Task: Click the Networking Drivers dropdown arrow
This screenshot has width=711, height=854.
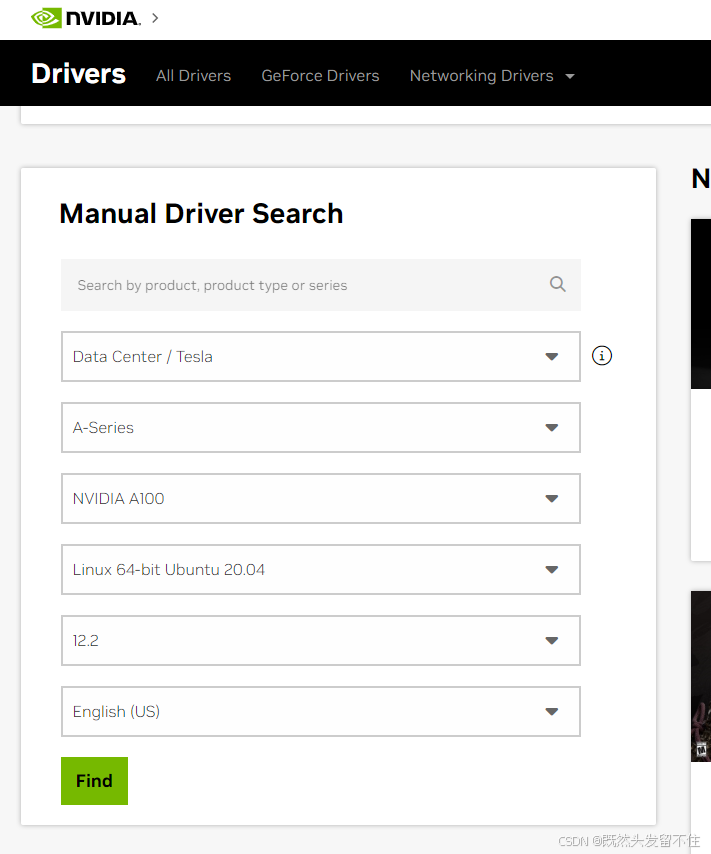Action: pos(570,76)
